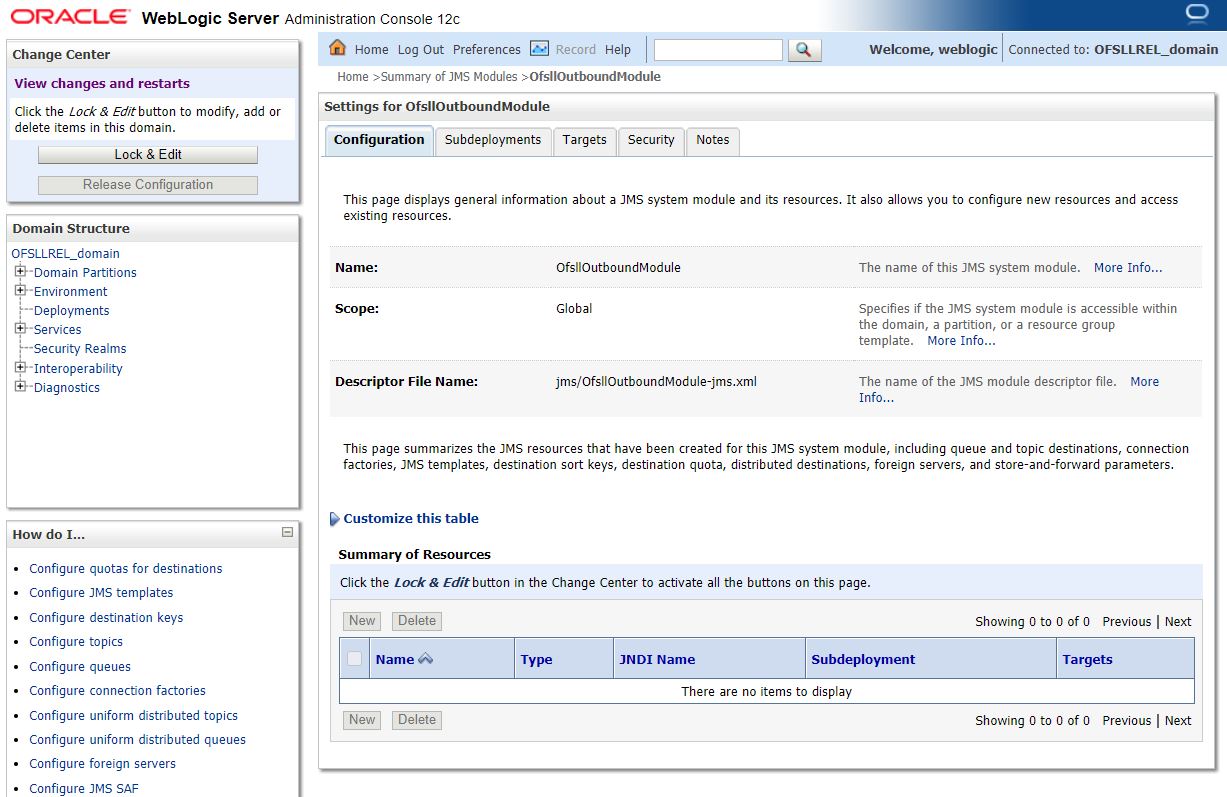This screenshot has height=797, width=1227.
Task: Expand the Diagnostics tree node
Action: (x=20, y=386)
